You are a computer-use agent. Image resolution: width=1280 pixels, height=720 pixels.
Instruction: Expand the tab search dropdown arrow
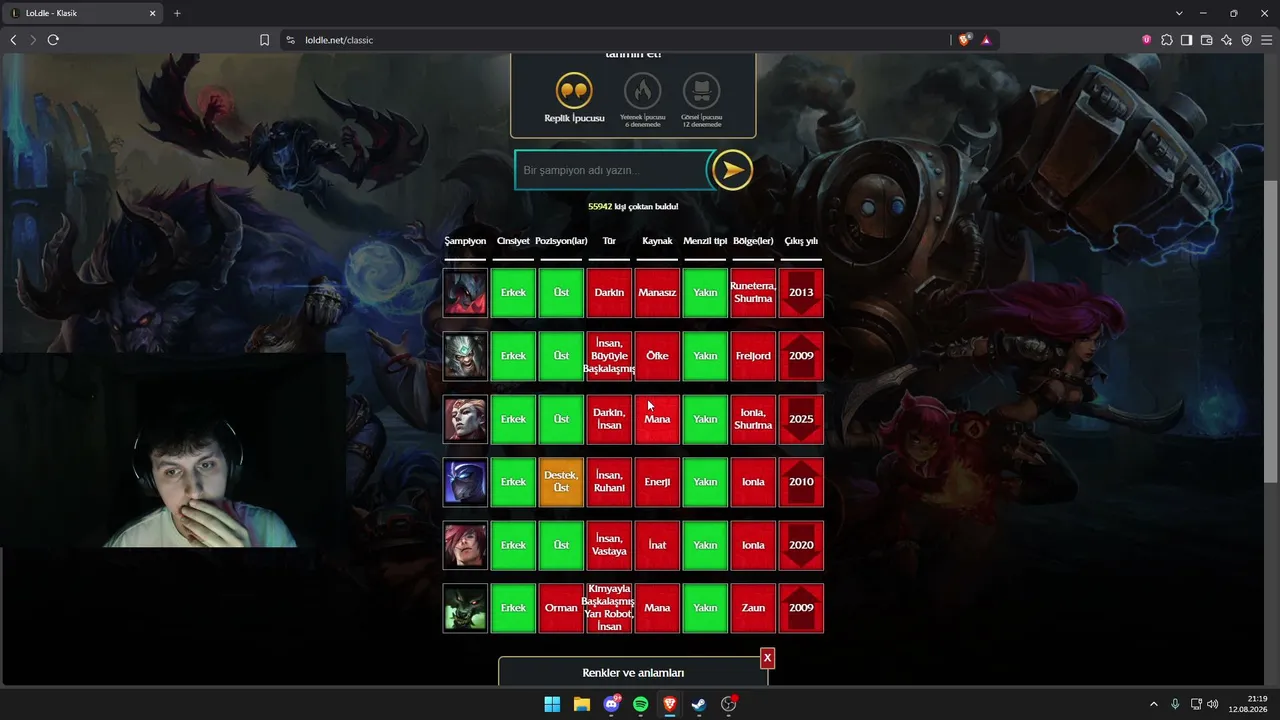[x=1179, y=13]
